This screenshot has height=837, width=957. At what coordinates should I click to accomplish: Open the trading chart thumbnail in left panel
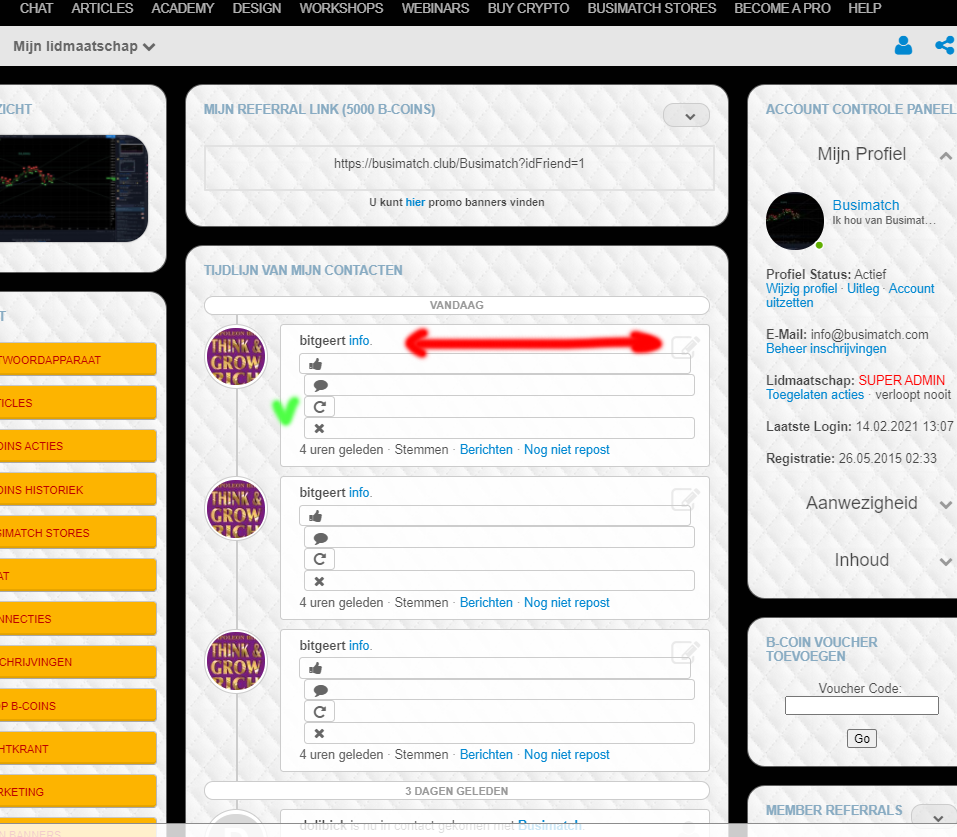coord(73,188)
